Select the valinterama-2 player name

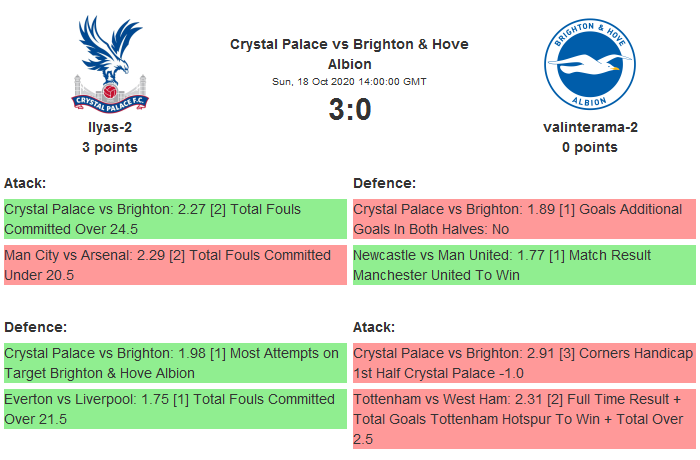[589, 127]
